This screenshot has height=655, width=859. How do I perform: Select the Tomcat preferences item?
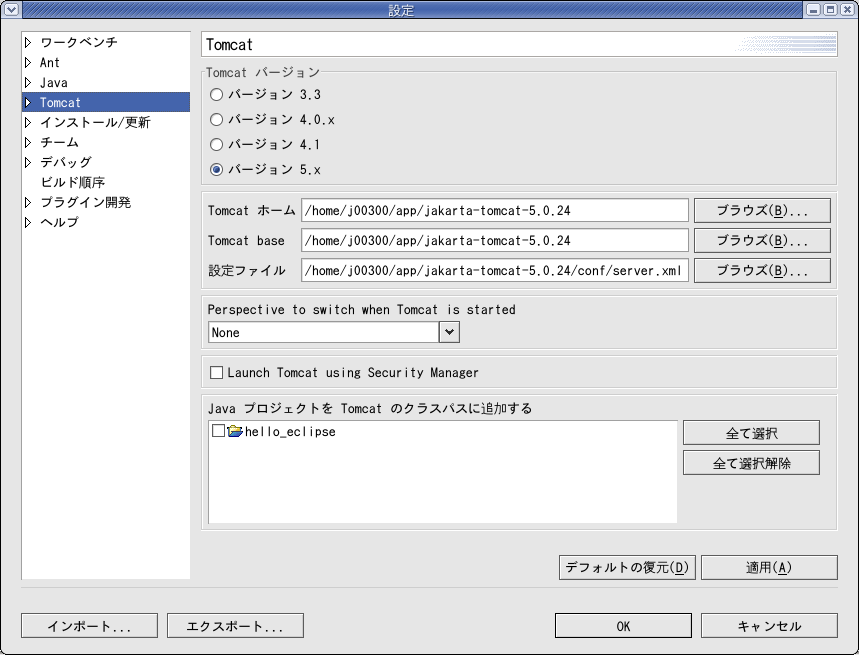(60, 102)
